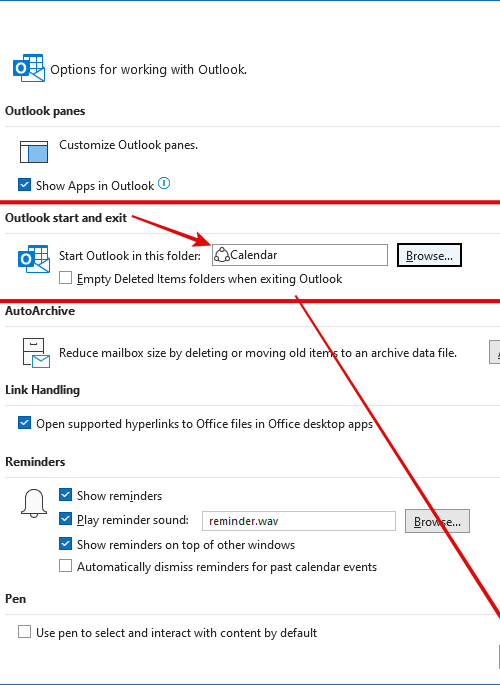
Task: Uncheck the Show reminders checkbox
Action: [x=66, y=495]
